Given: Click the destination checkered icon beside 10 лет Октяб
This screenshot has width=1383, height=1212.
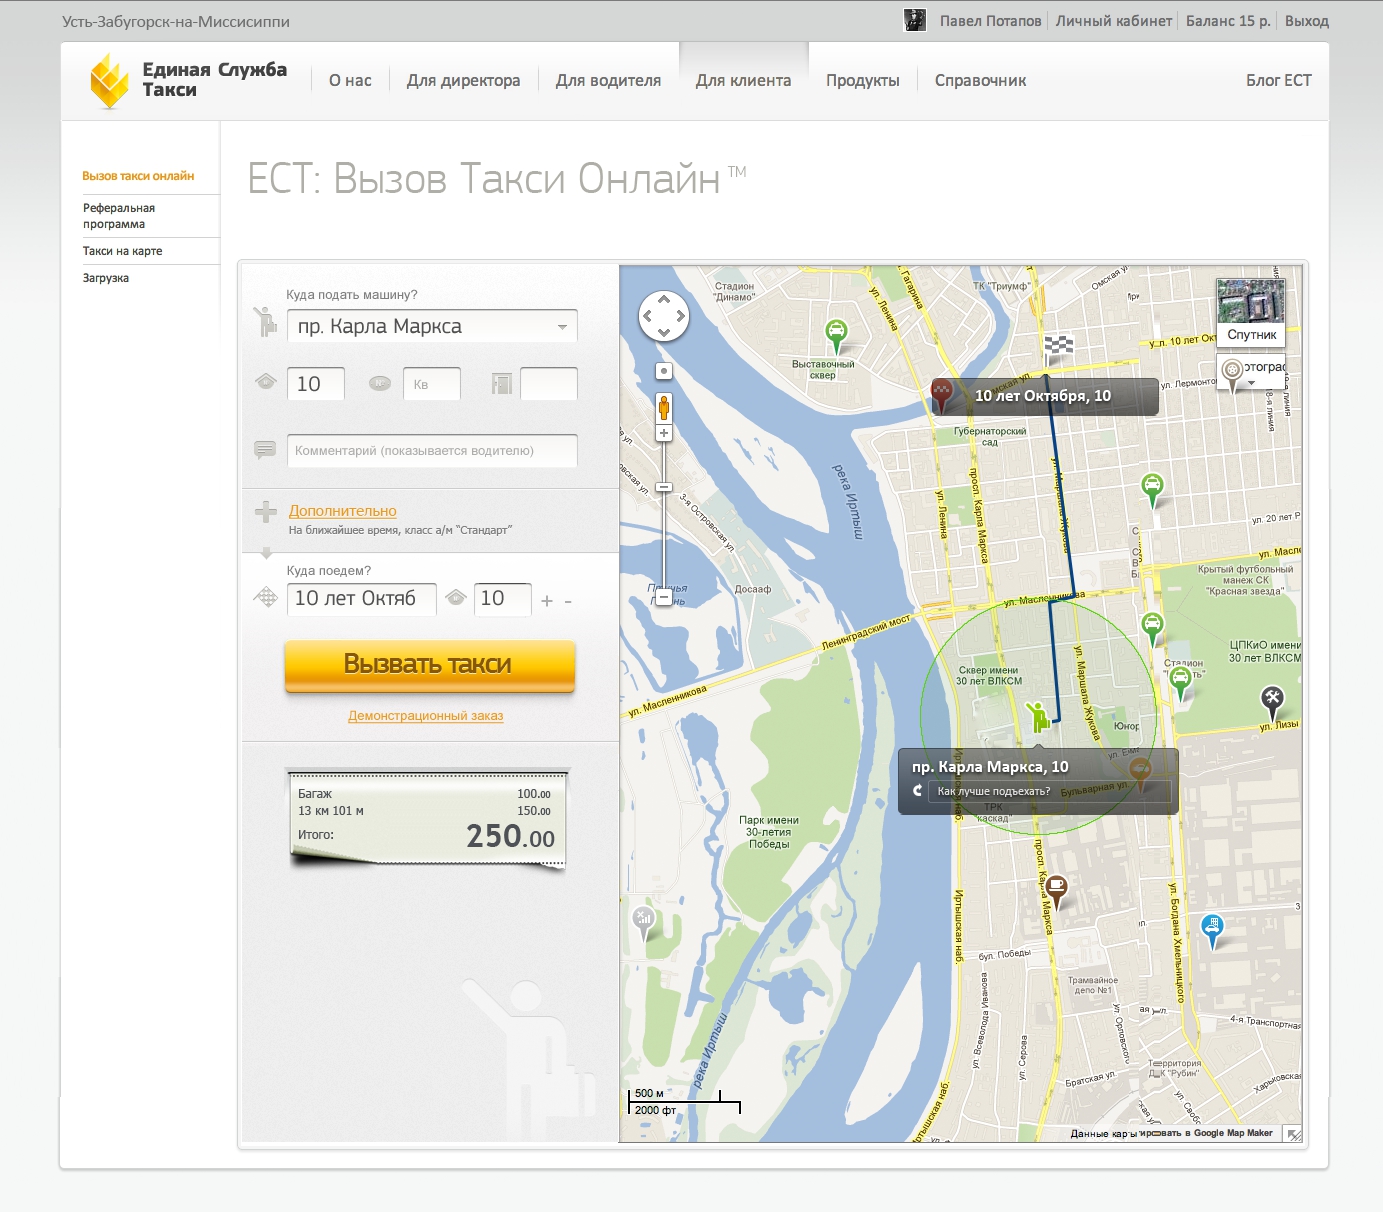Looking at the screenshot, I should [266, 598].
